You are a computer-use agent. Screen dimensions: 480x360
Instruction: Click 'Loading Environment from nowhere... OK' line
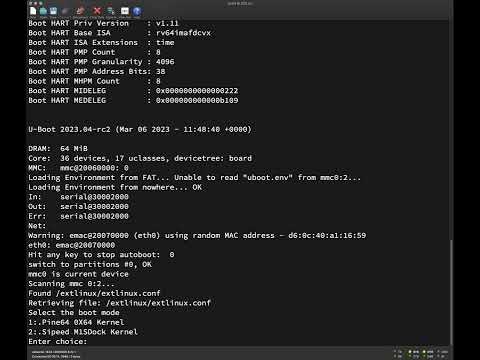[x=115, y=187]
